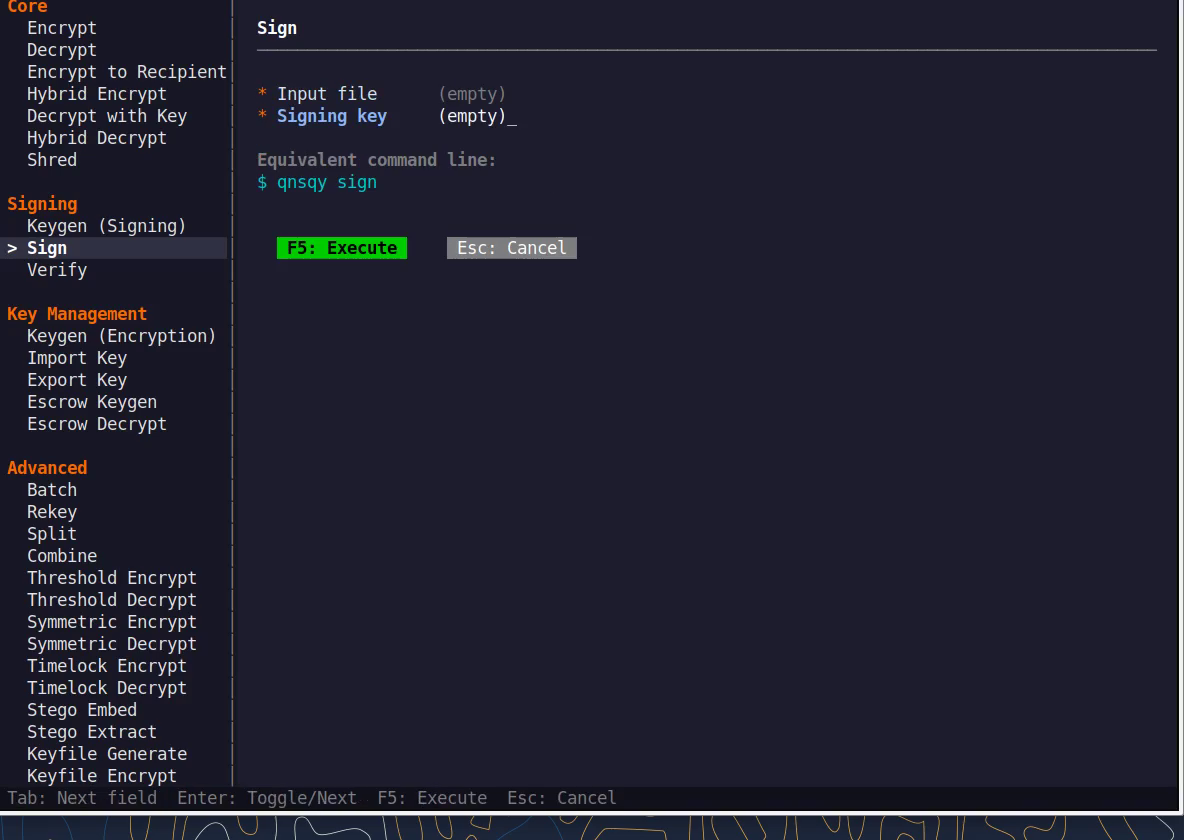Select Threshold Encrypt

coord(112,577)
